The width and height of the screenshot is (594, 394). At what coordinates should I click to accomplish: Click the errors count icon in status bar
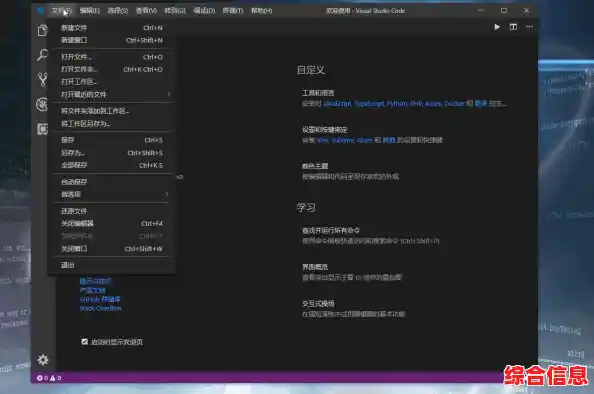tap(39, 378)
